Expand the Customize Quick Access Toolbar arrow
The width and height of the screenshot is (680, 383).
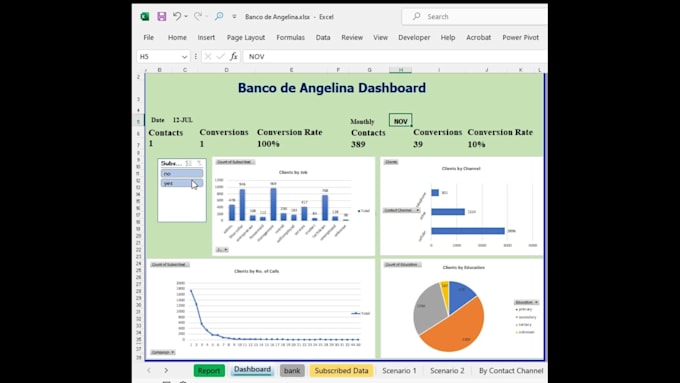click(x=234, y=16)
